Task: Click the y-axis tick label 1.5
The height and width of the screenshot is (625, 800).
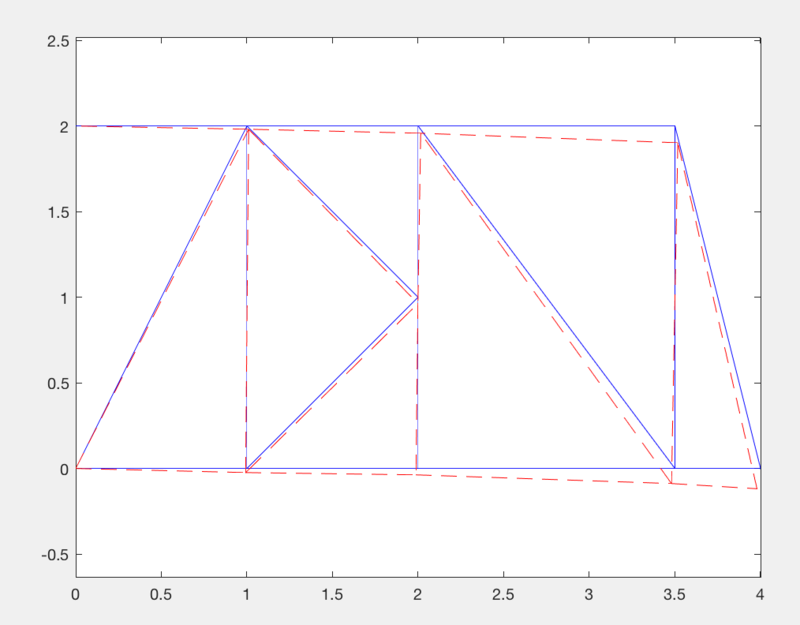Action: [x=58, y=212]
